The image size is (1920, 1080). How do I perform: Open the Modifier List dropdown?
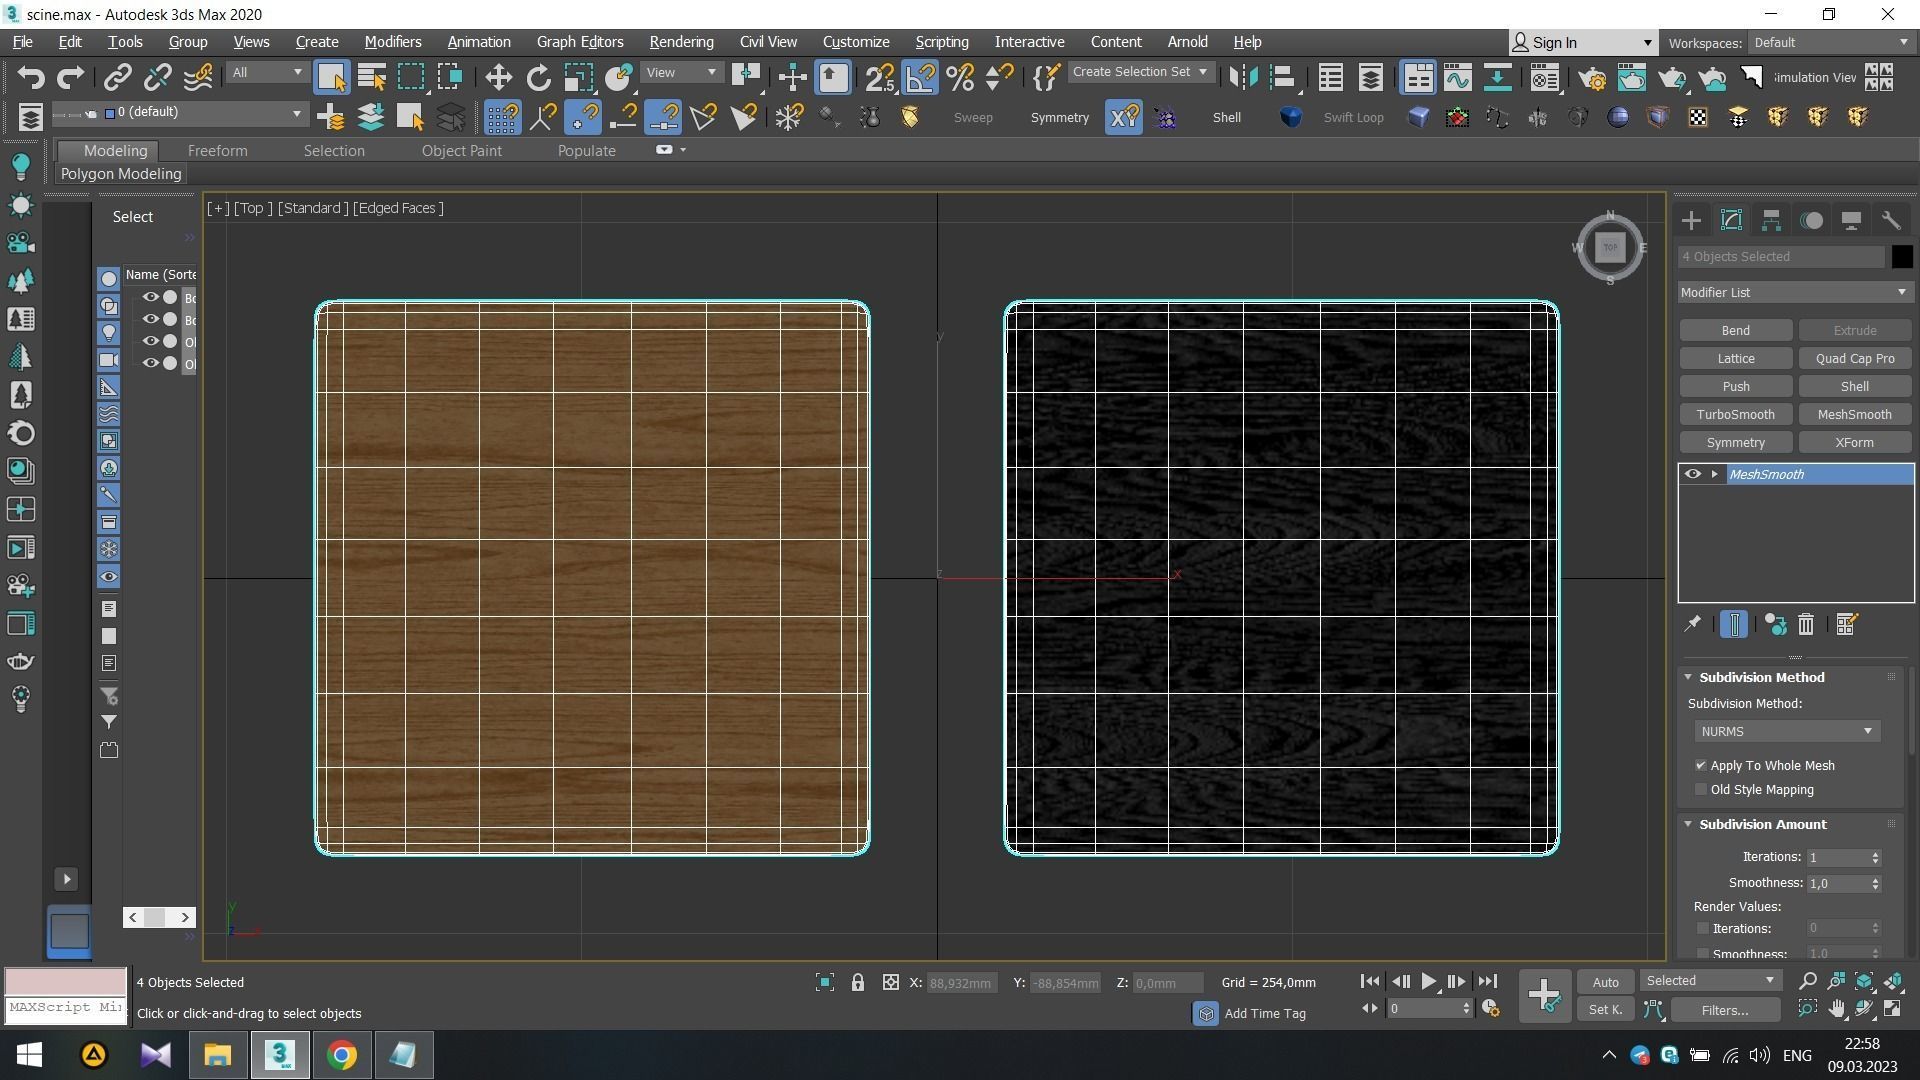(x=1794, y=293)
